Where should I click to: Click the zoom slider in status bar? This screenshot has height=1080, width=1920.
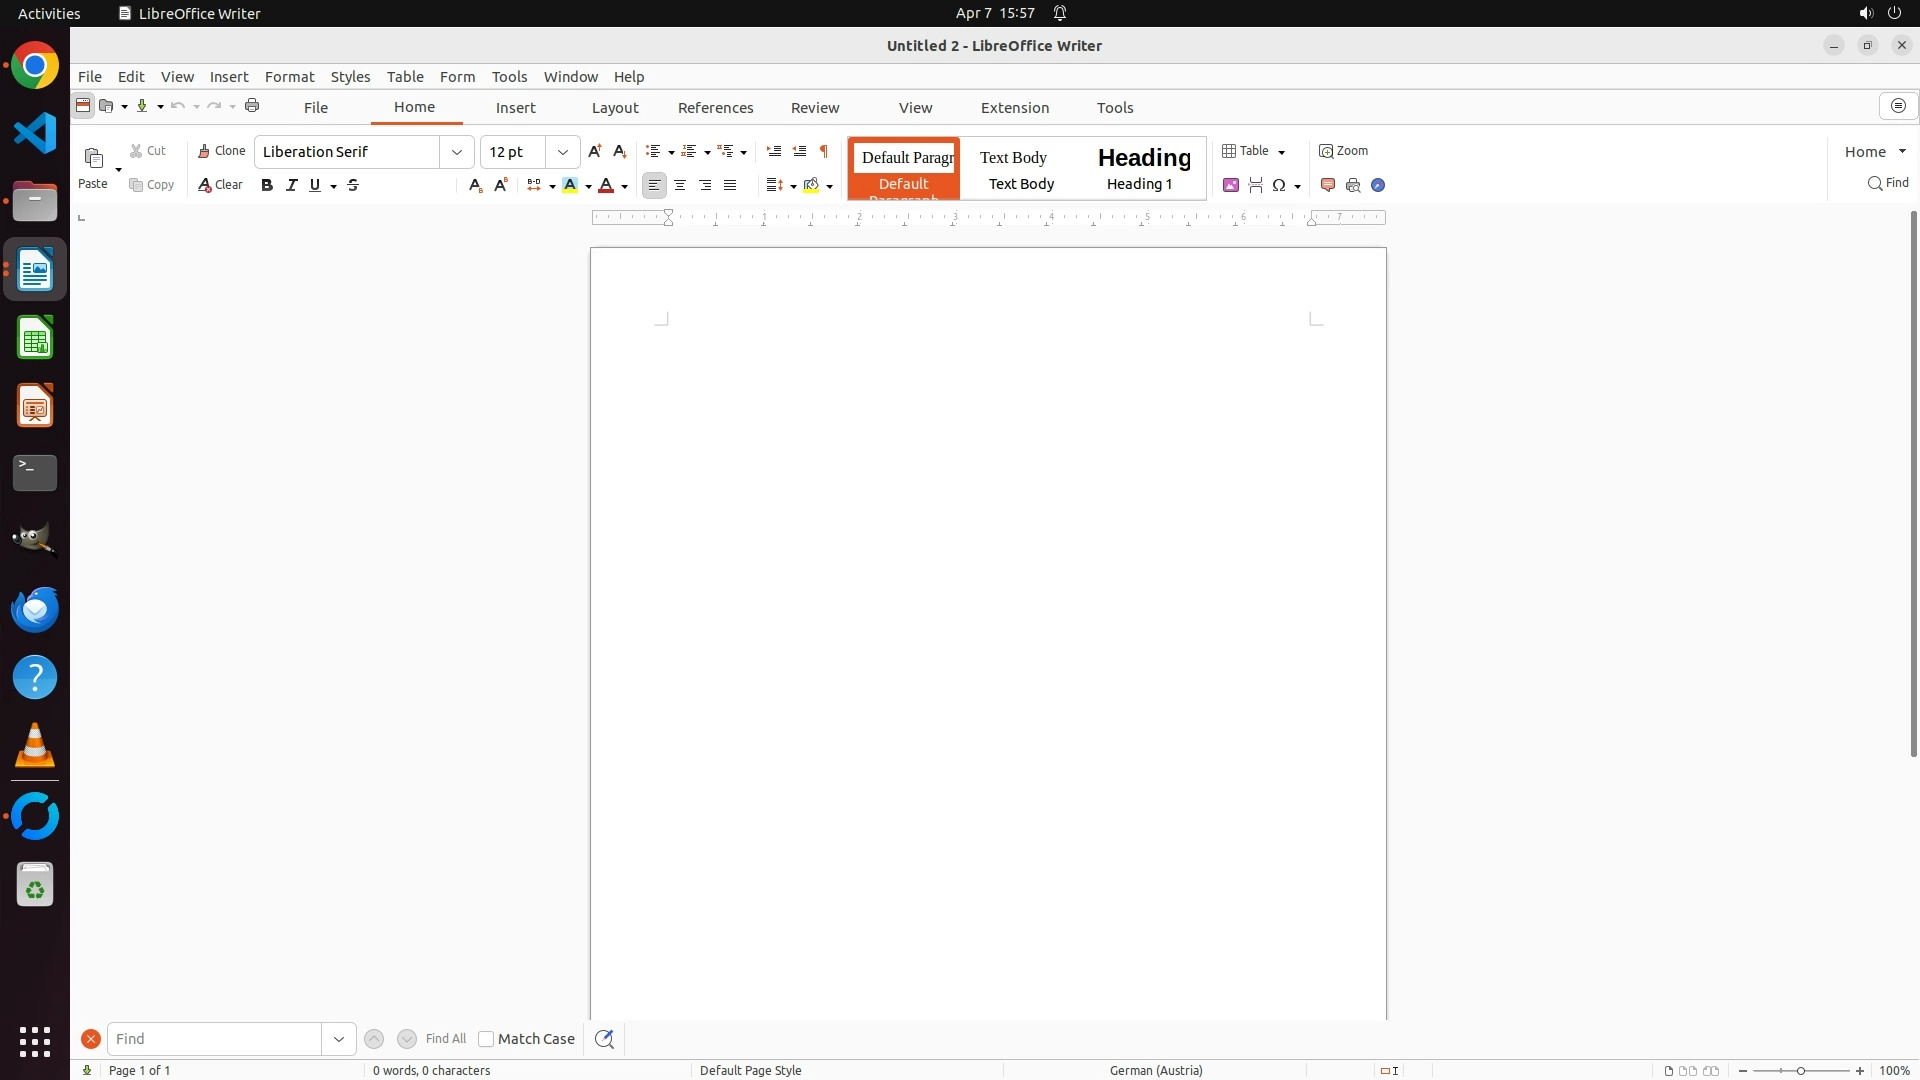[x=1800, y=1071]
